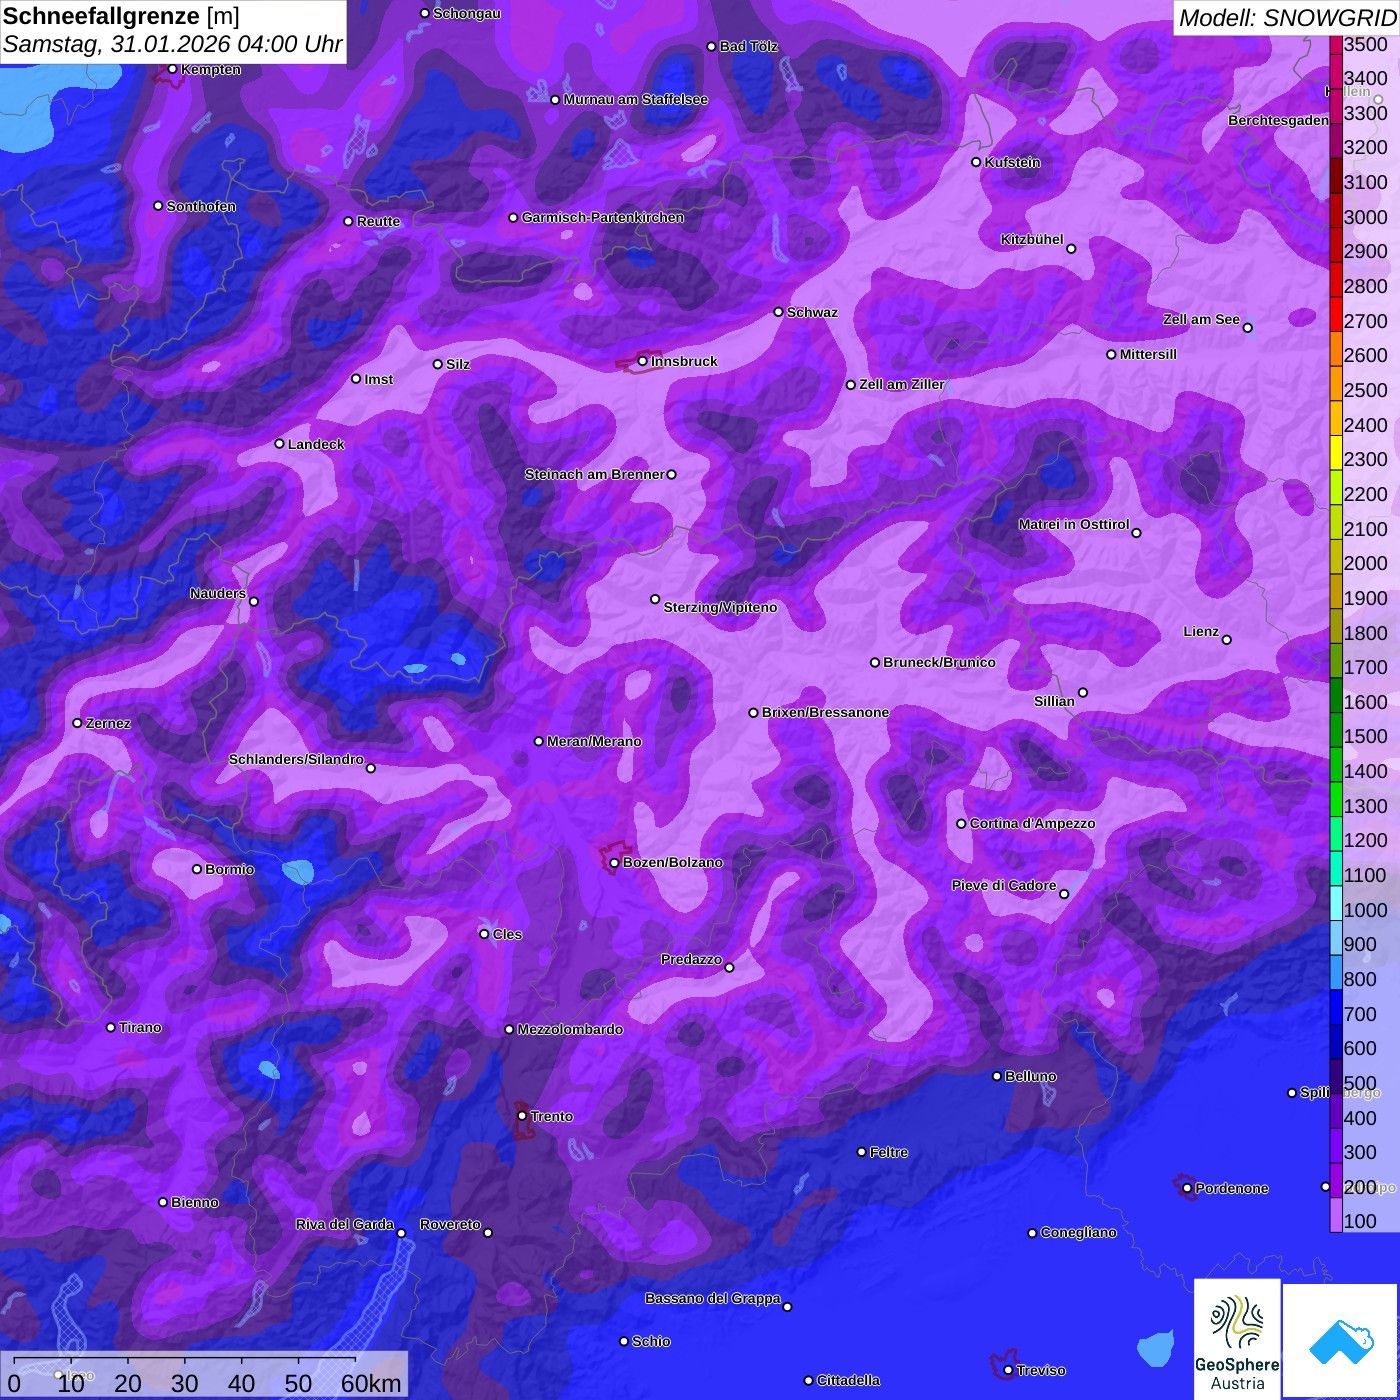Click the Pieve di Cadore label

pos(1004,885)
